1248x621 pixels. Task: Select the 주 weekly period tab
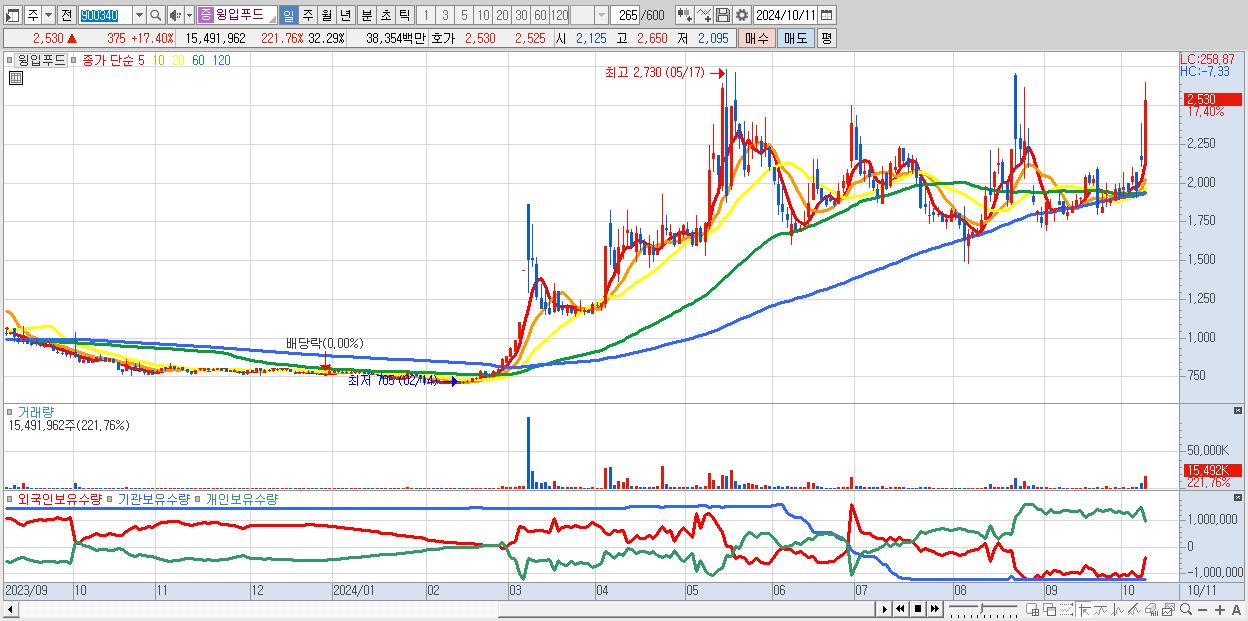(307, 15)
